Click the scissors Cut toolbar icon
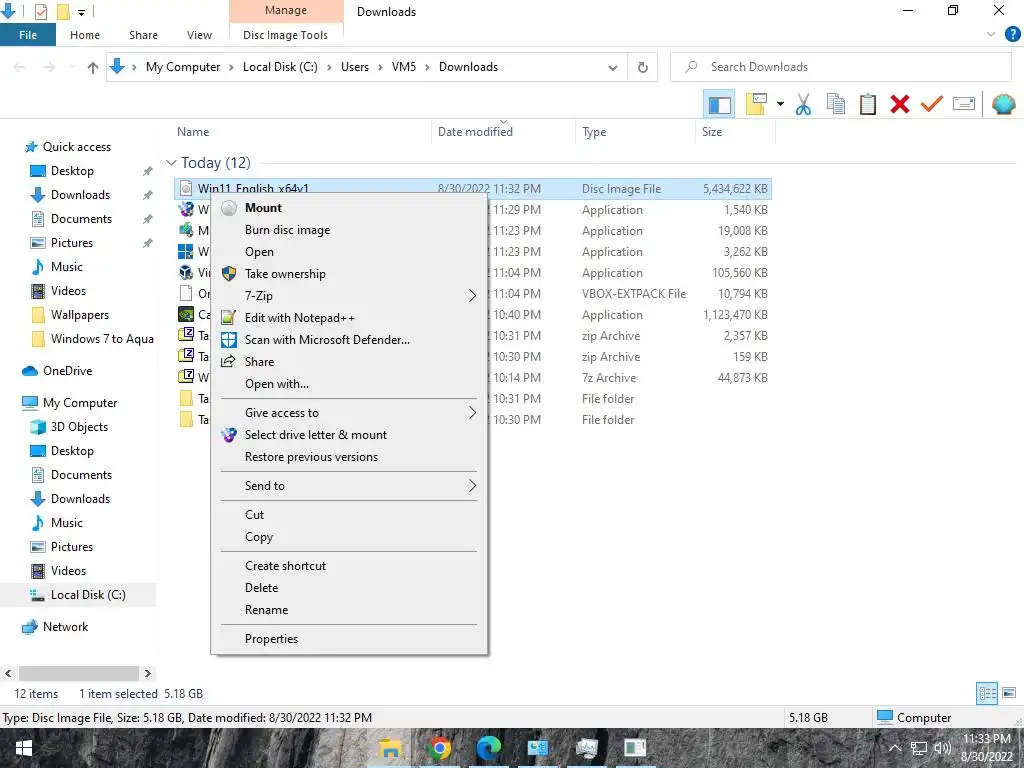Image resolution: width=1024 pixels, height=768 pixels. click(803, 104)
